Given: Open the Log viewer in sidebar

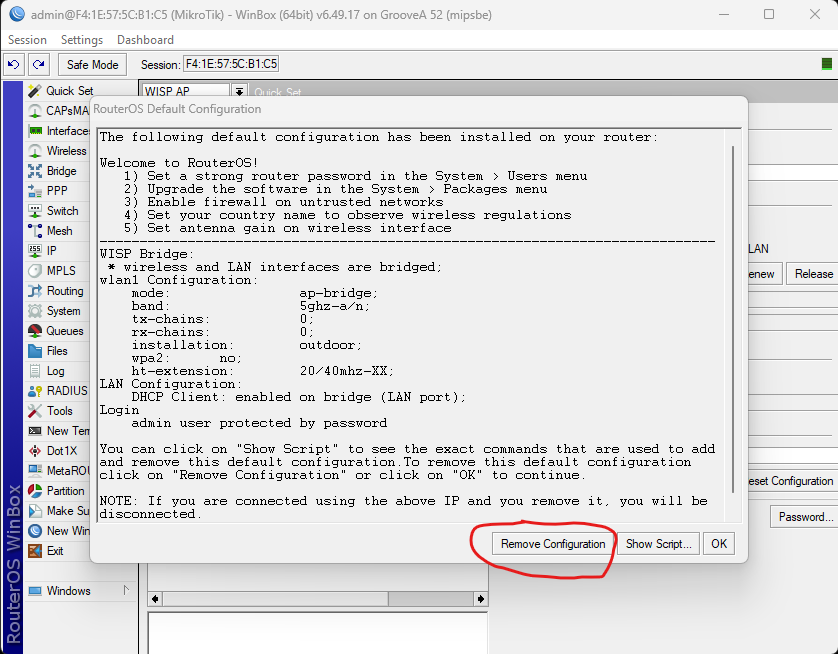Looking at the screenshot, I should point(55,371).
